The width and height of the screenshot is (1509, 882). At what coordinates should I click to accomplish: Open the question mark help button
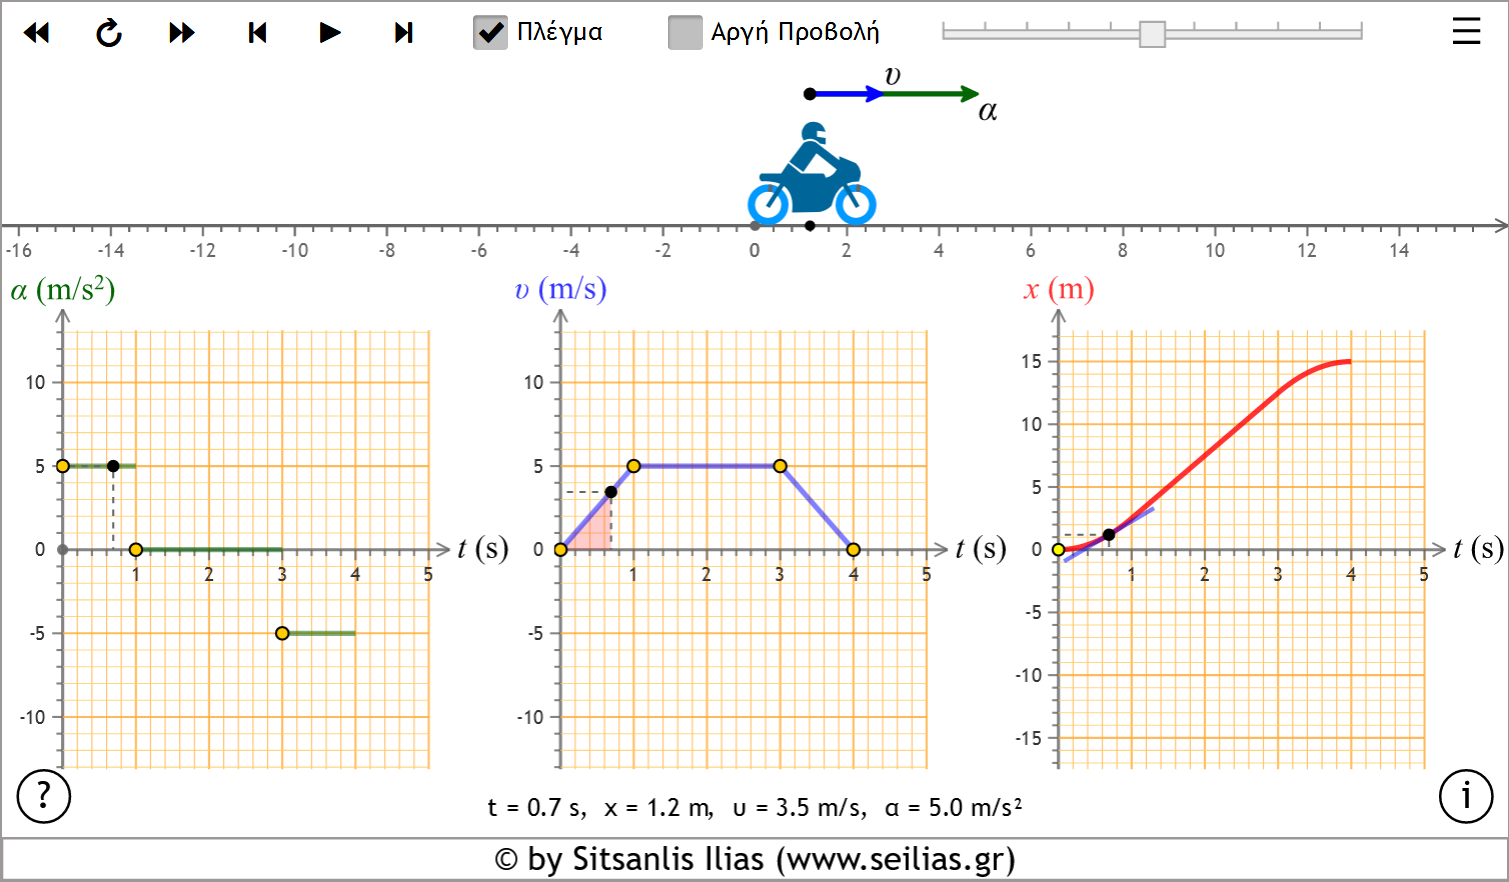click(x=44, y=796)
